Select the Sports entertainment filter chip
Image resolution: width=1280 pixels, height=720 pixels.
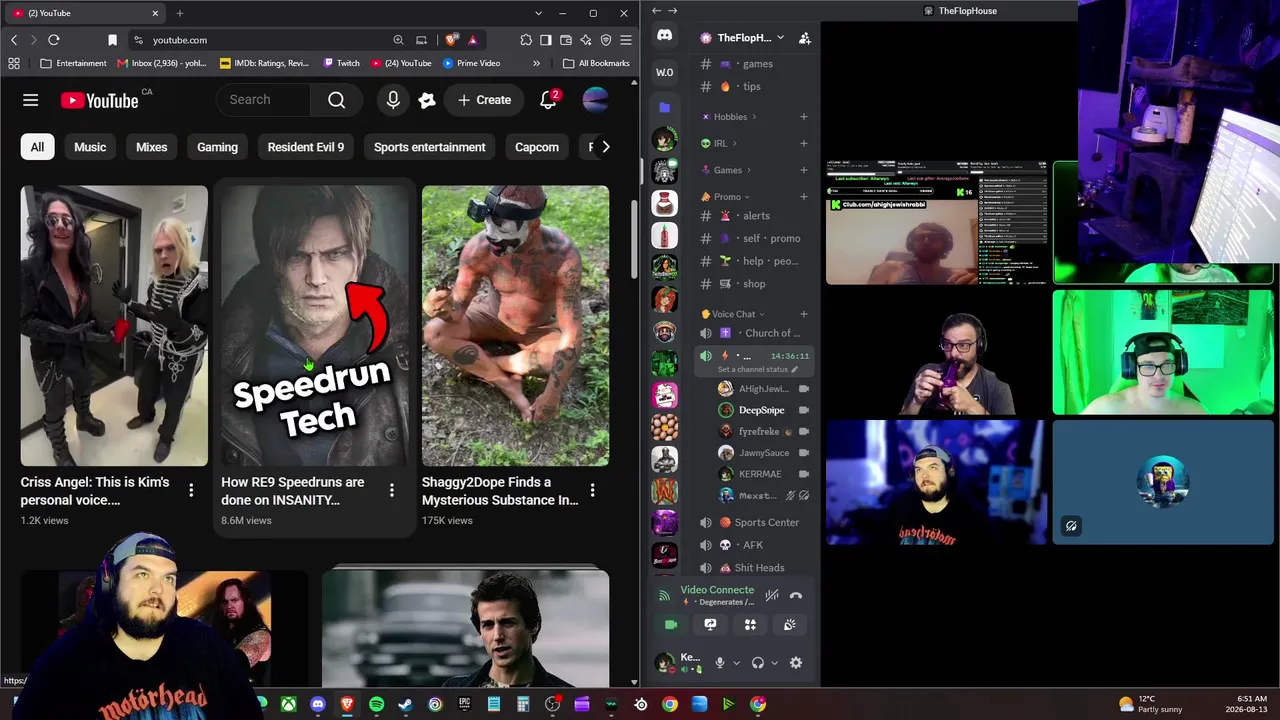click(430, 147)
